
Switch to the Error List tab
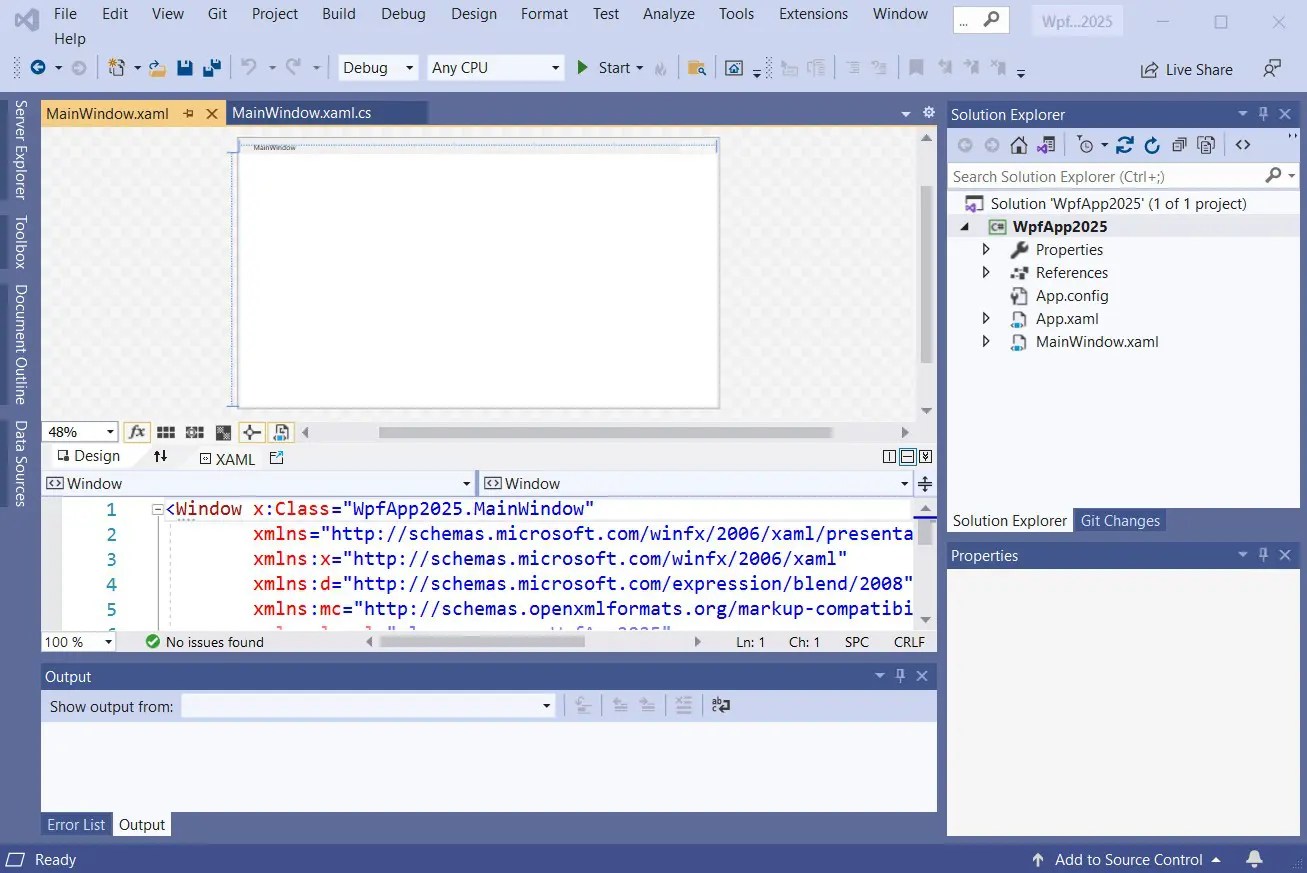(76, 825)
